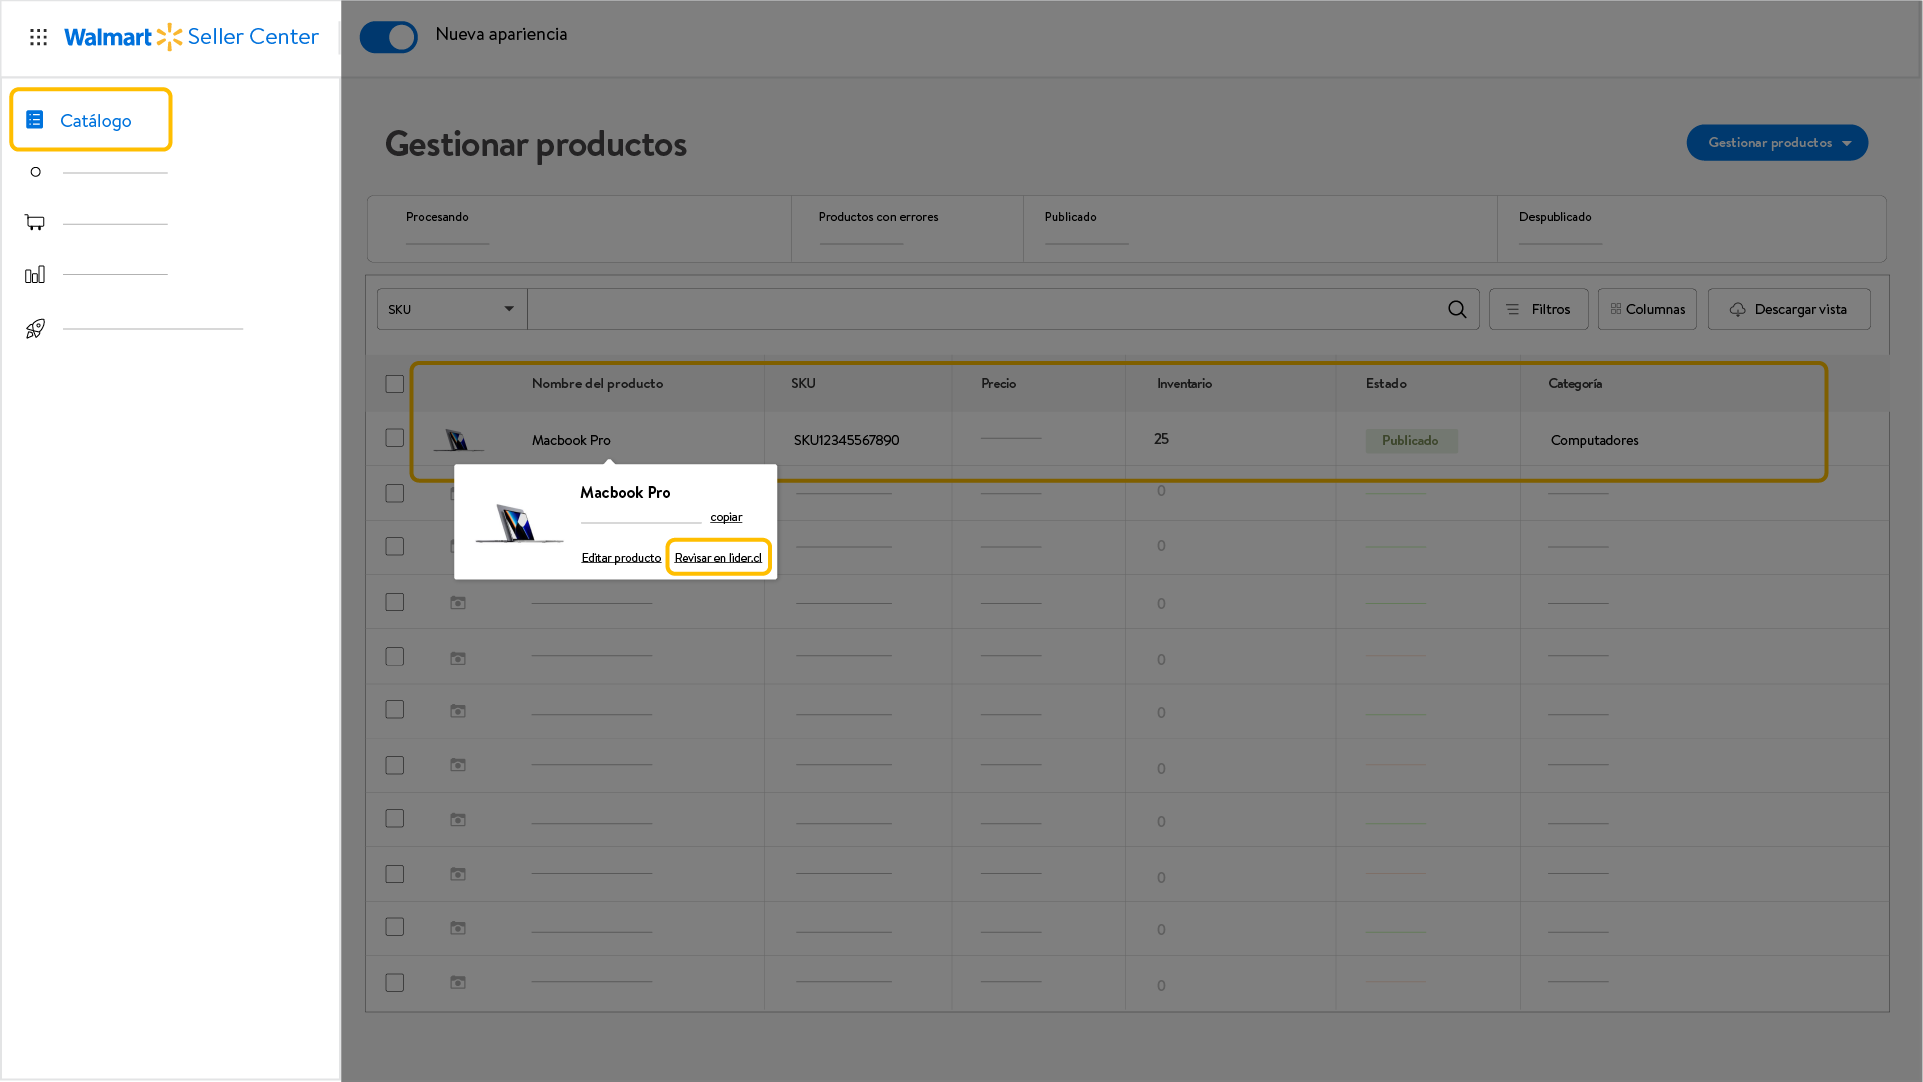Click the shopping cart sidebar icon
The width and height of the screenshot is (1923, 1082).
point(35,222)
